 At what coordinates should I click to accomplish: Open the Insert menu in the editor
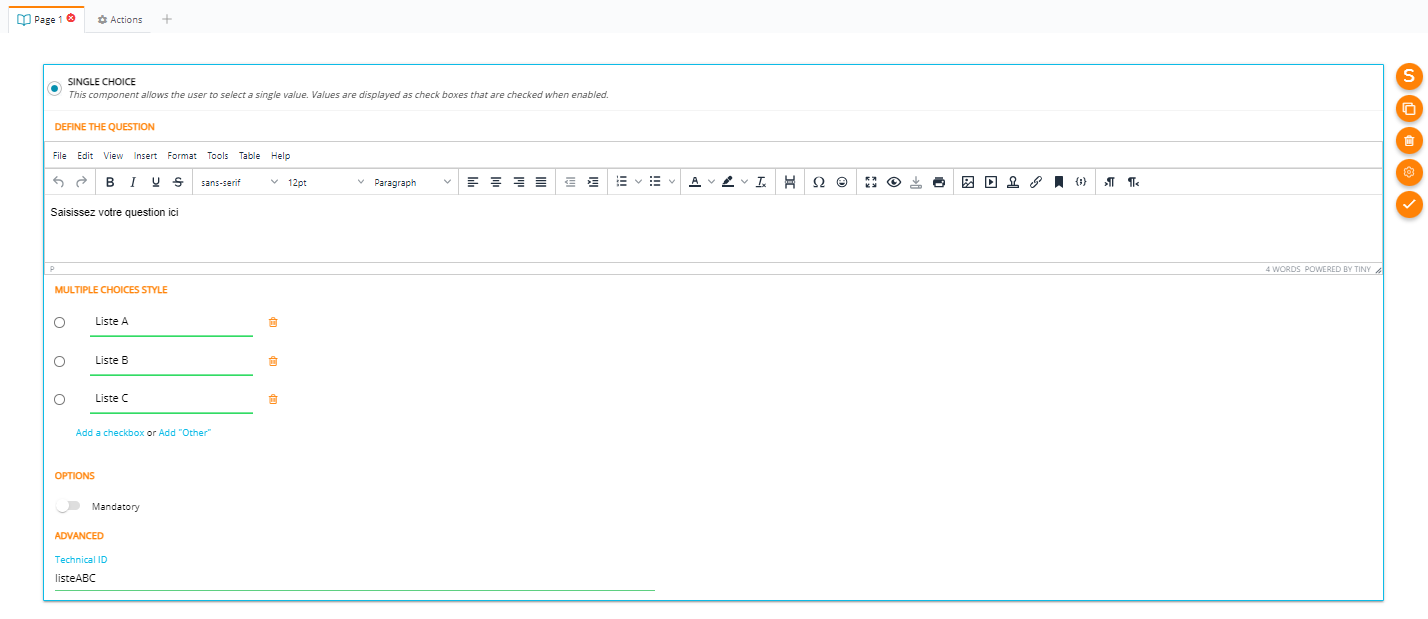click(x=145, y=156)
